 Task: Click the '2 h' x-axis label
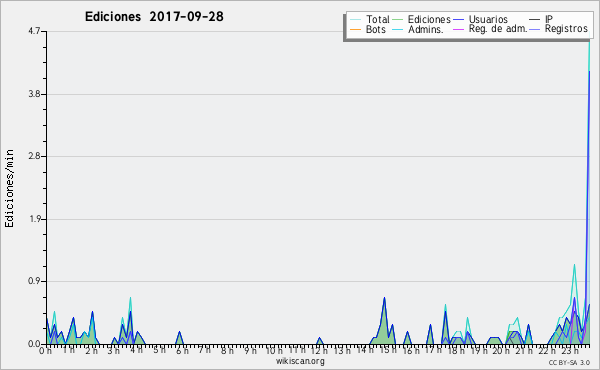pos(91,350)
